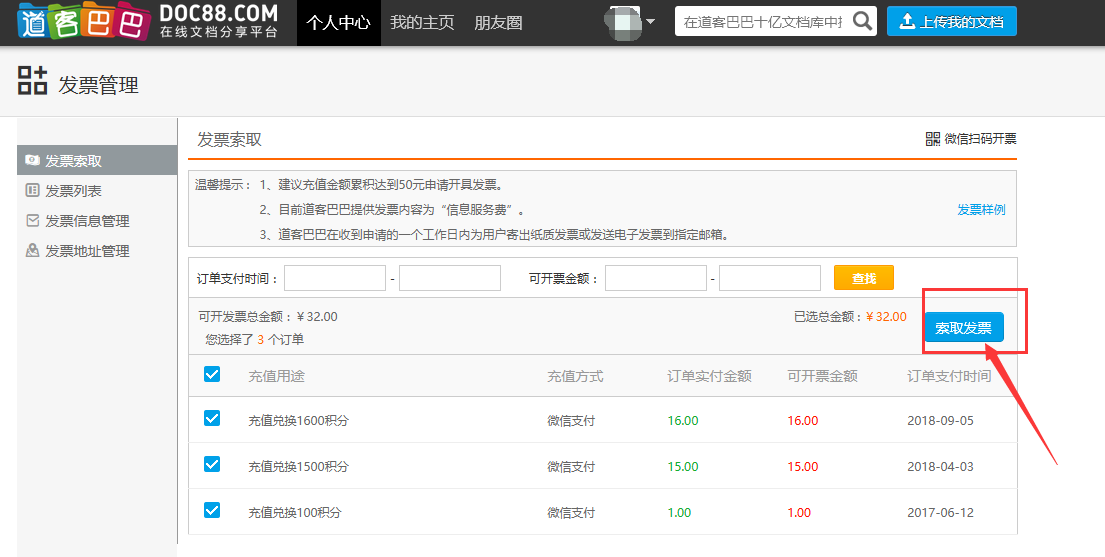Click the 订单支付时间 column header

pyautogui.click(x=949, y=376)
